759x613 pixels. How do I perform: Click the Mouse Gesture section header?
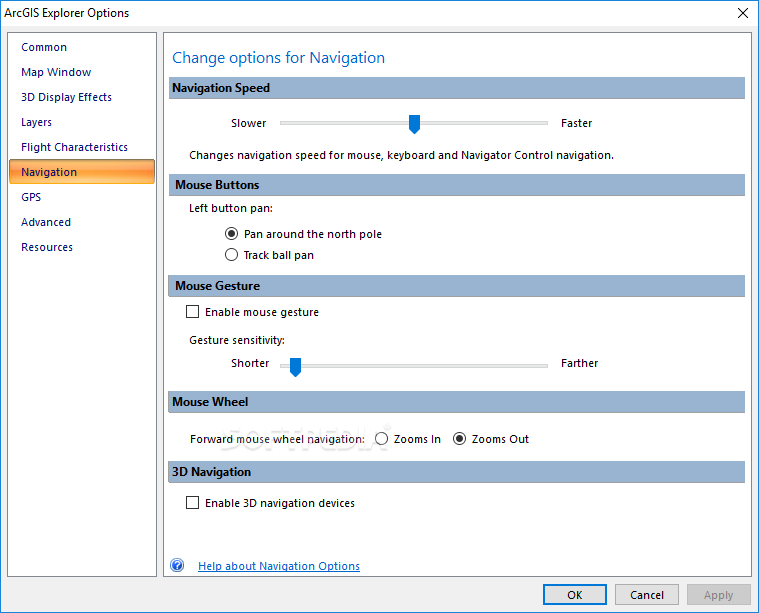click(456, 286)
